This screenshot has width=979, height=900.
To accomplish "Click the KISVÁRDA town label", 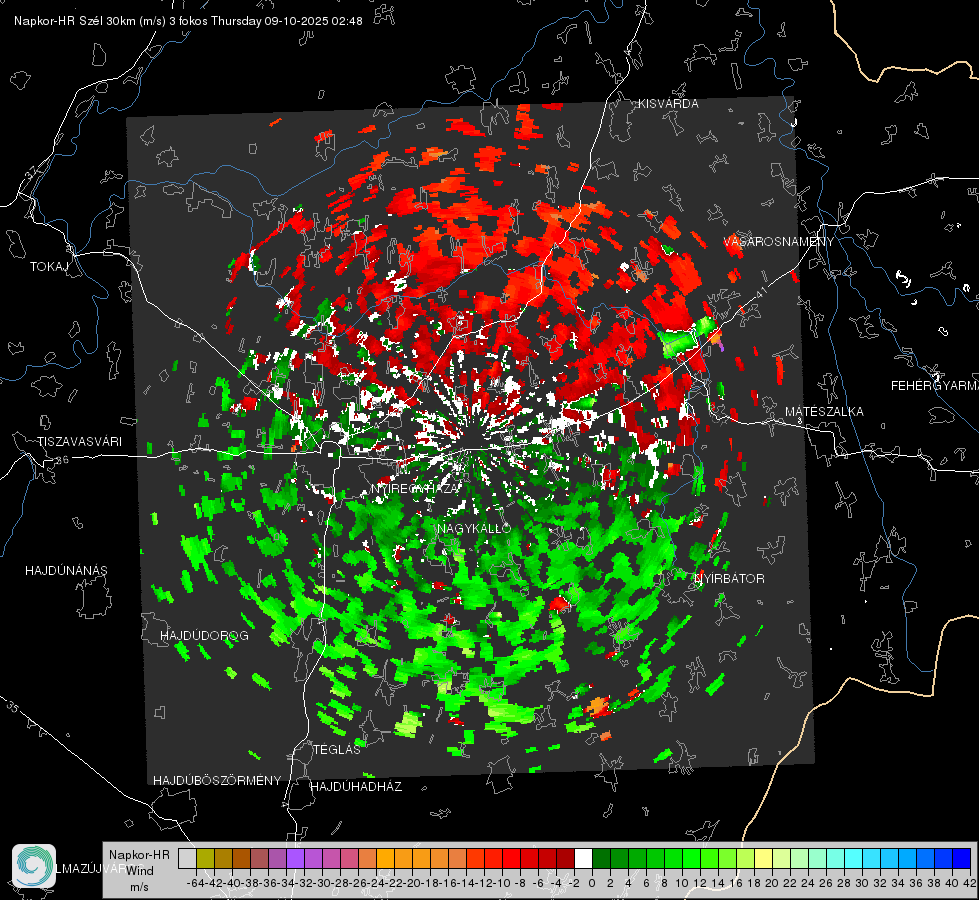I will point(668,104).
